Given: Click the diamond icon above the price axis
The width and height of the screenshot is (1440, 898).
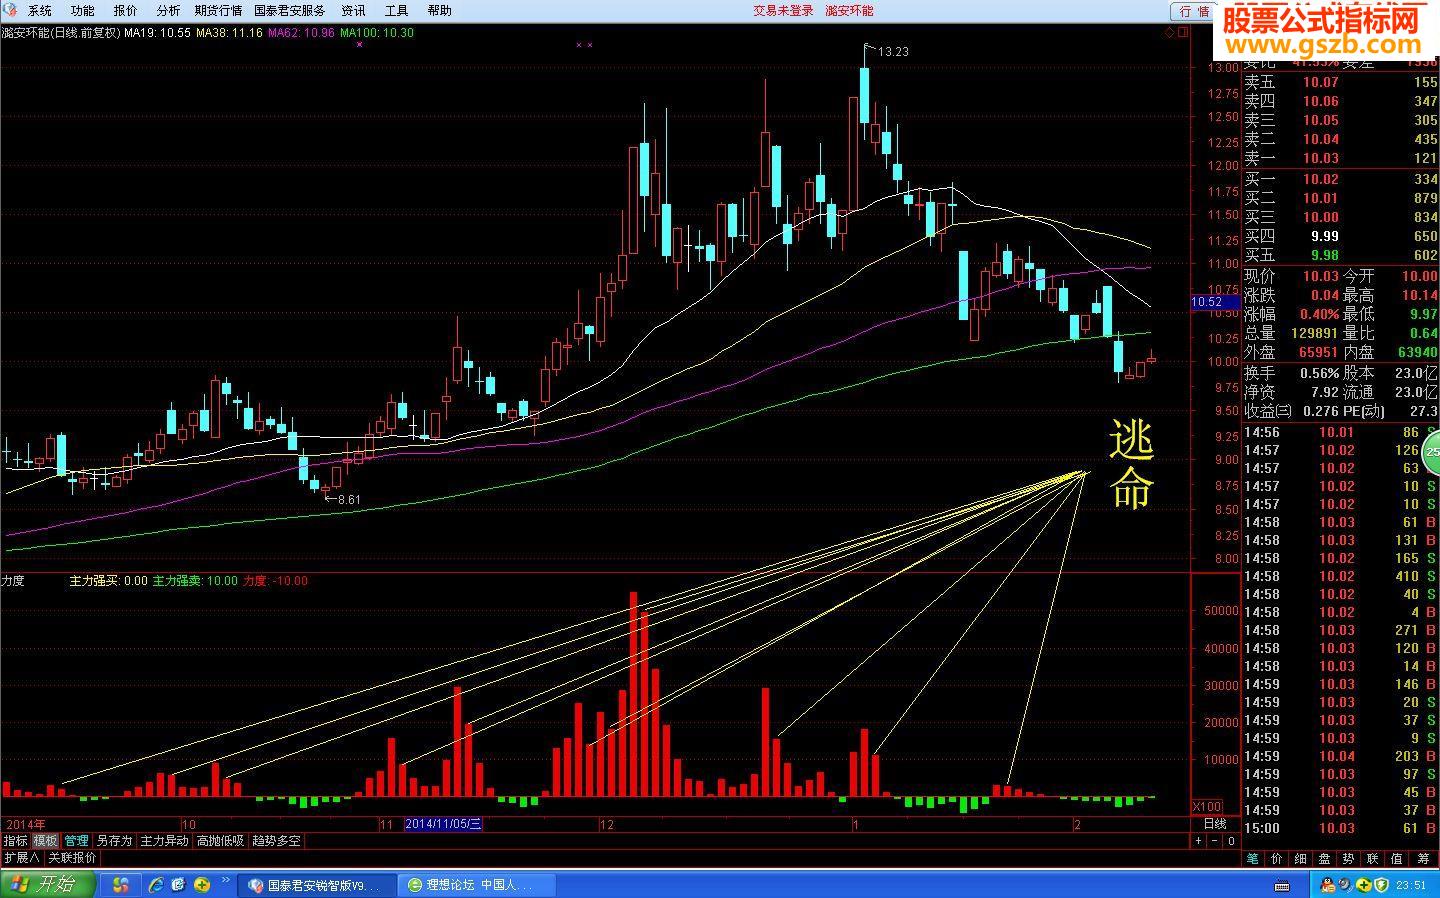Looking at the screenshot, I should point(1169,32).
